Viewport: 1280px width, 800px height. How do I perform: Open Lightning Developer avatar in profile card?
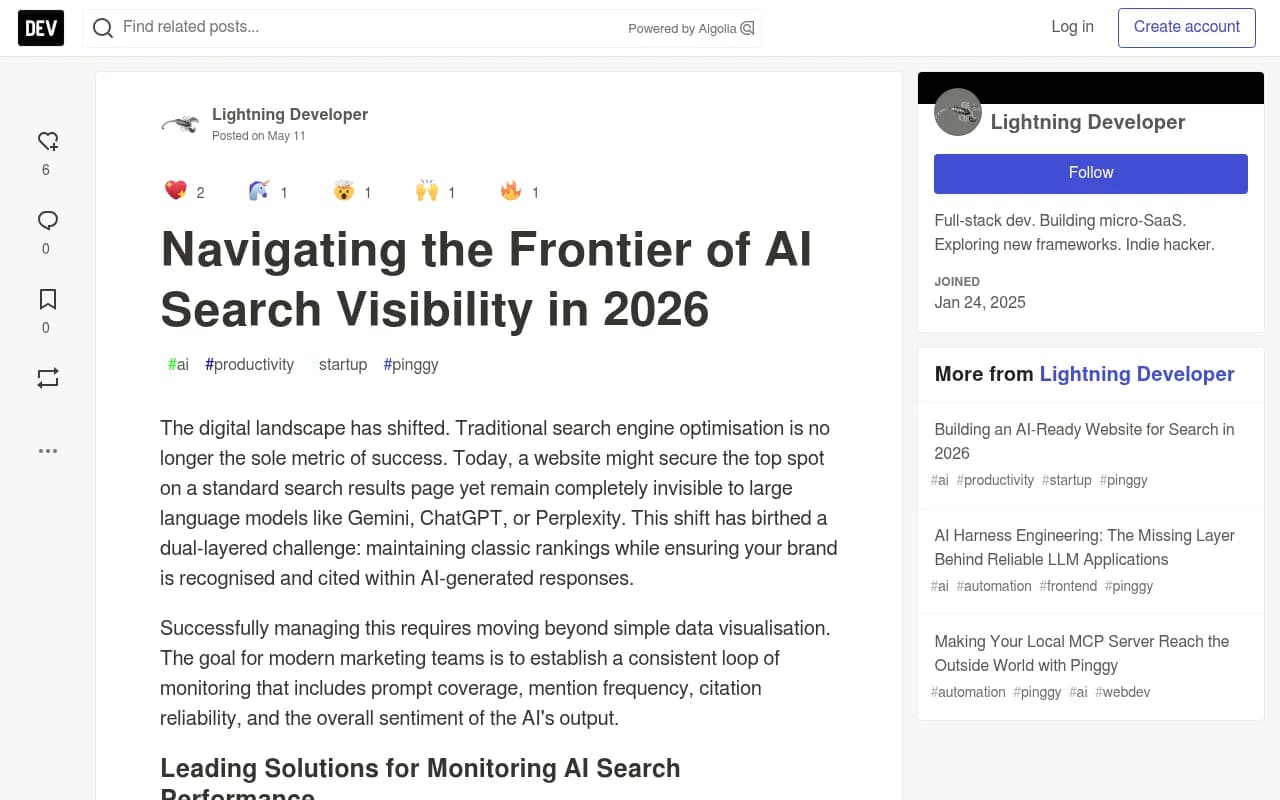coord(958,112)
